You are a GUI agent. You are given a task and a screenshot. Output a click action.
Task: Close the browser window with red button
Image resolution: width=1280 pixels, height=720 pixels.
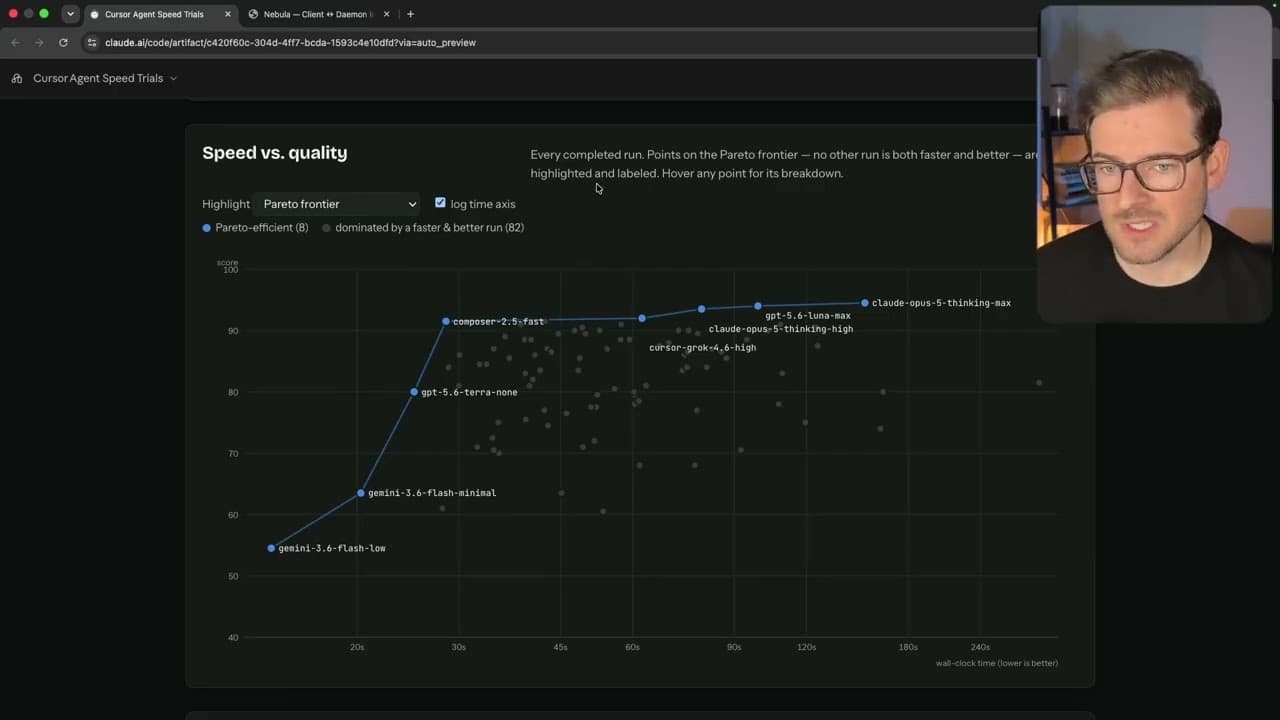point(13,14)
